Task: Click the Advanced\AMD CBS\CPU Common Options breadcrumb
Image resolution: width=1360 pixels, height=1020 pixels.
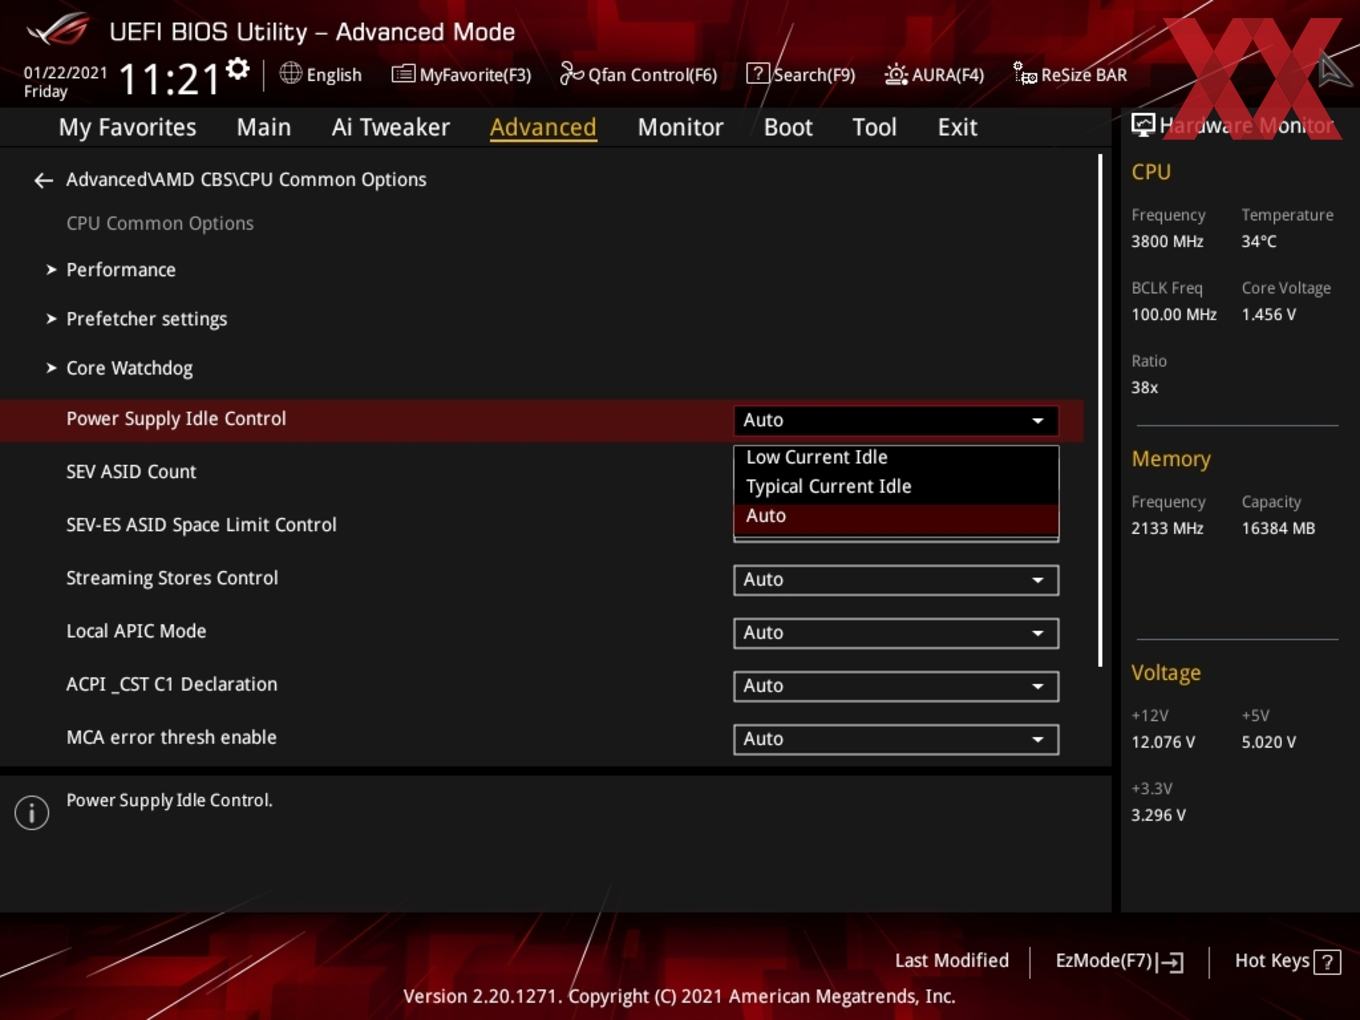Action: click(x=246, y=180)
